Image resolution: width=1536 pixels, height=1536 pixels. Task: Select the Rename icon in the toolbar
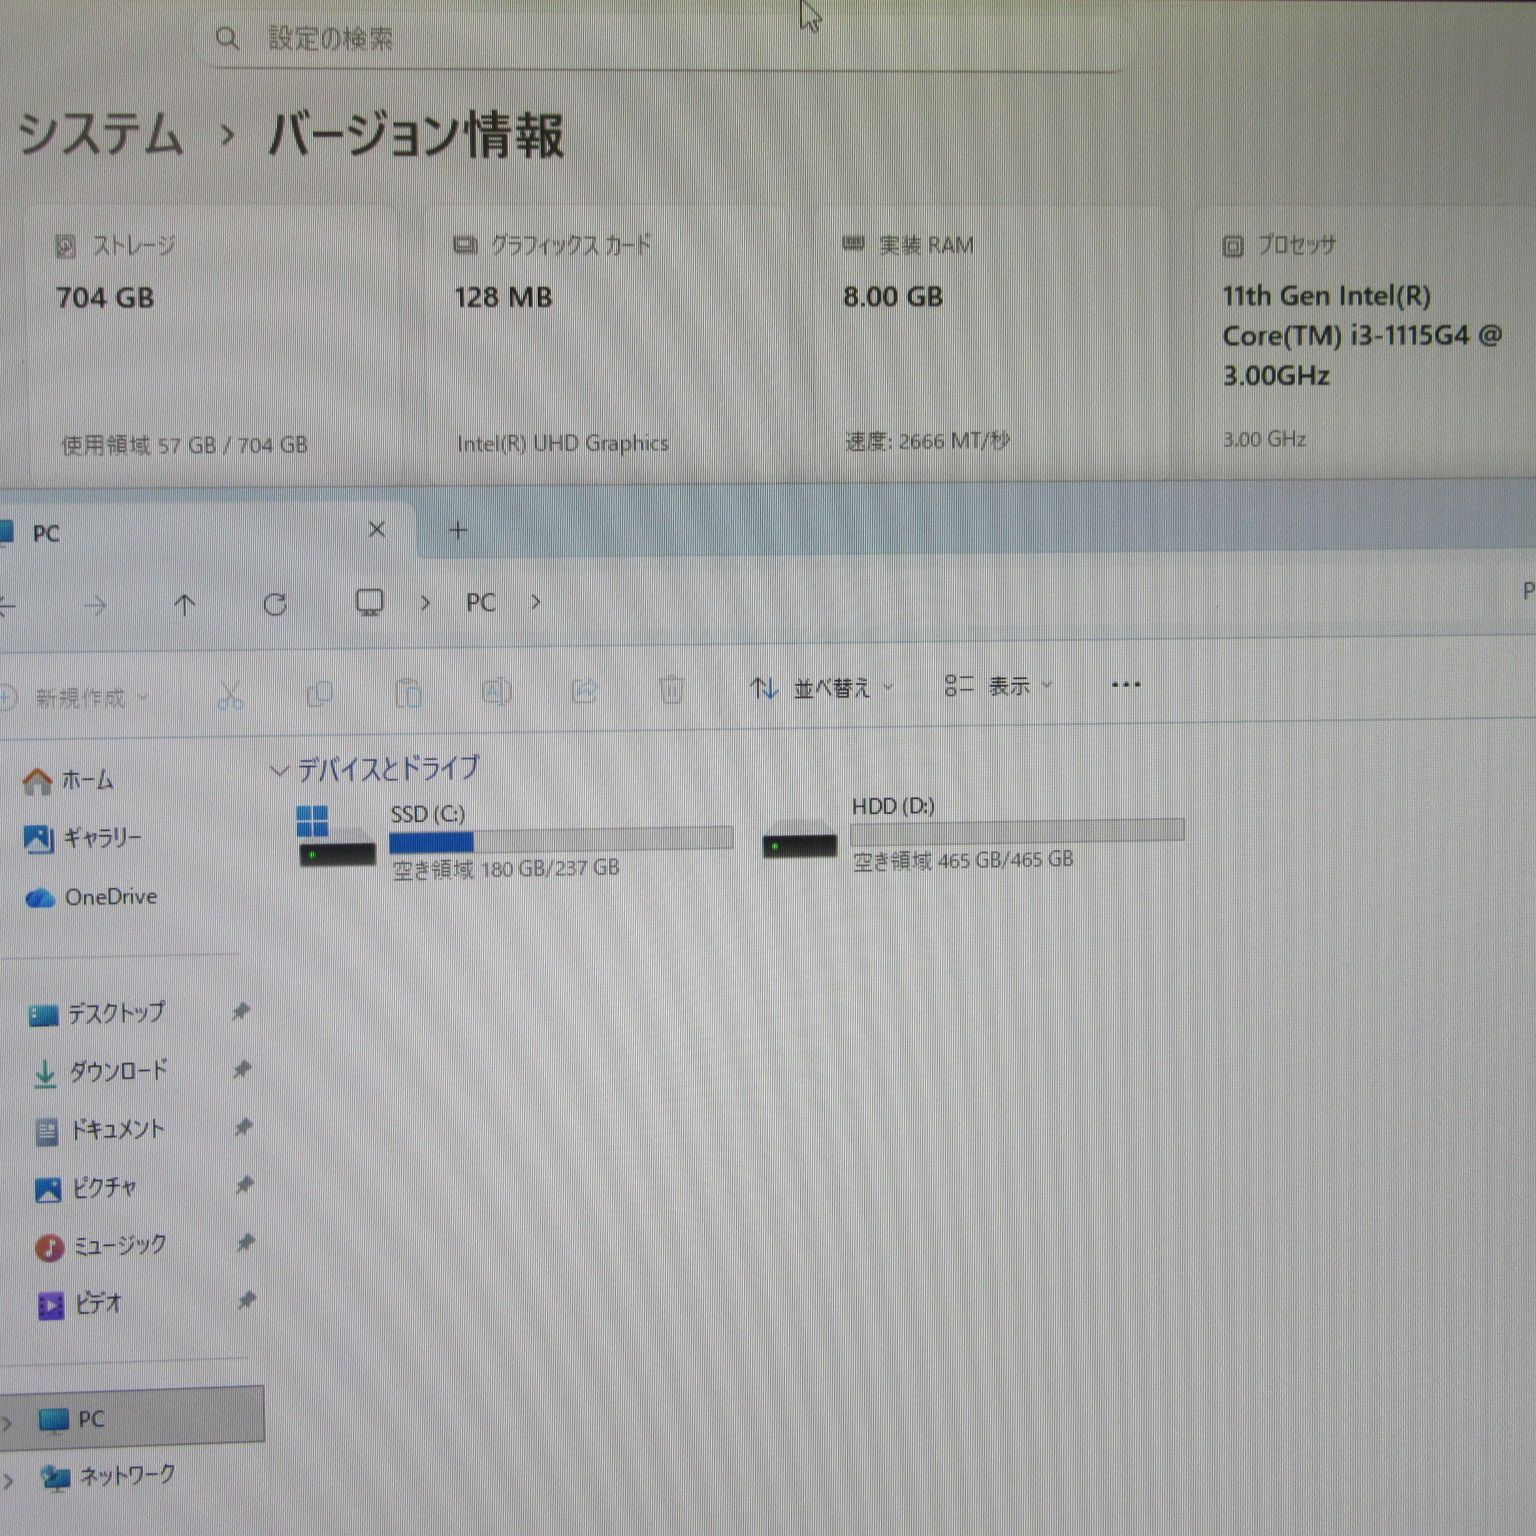click(497, 692)
